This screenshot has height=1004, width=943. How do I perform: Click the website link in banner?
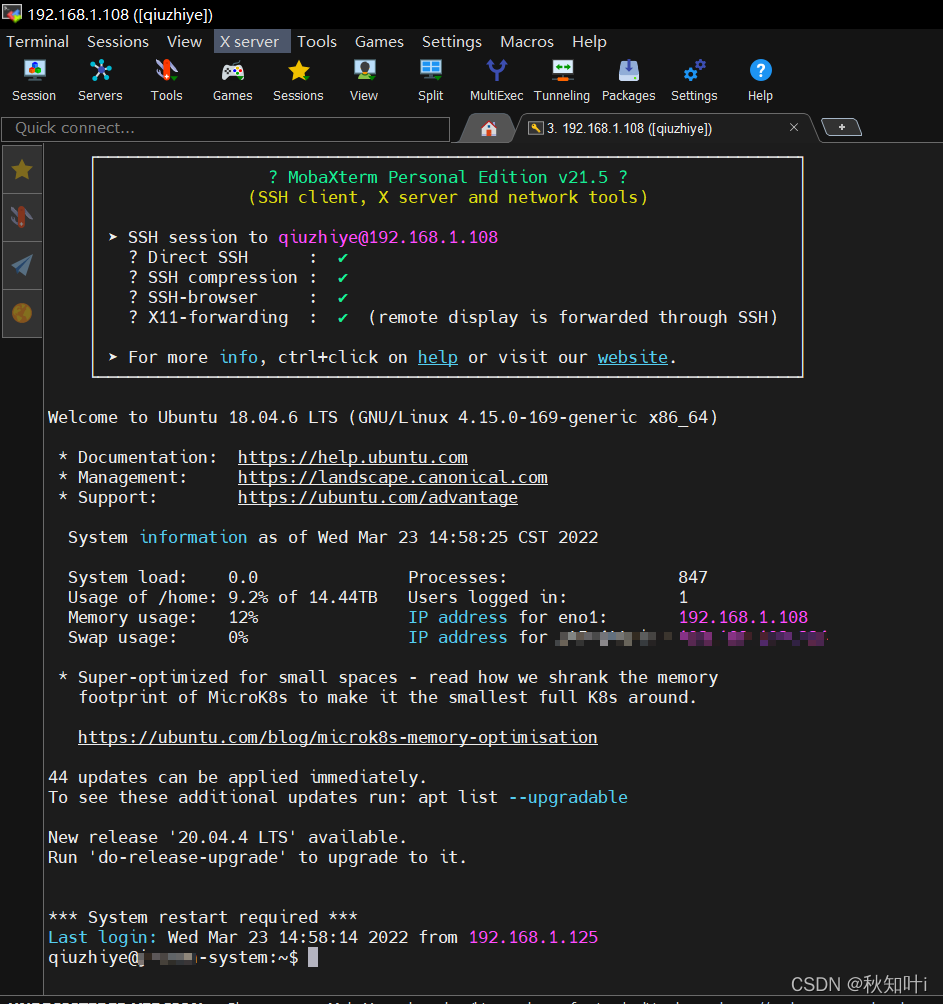coord(633,357)
